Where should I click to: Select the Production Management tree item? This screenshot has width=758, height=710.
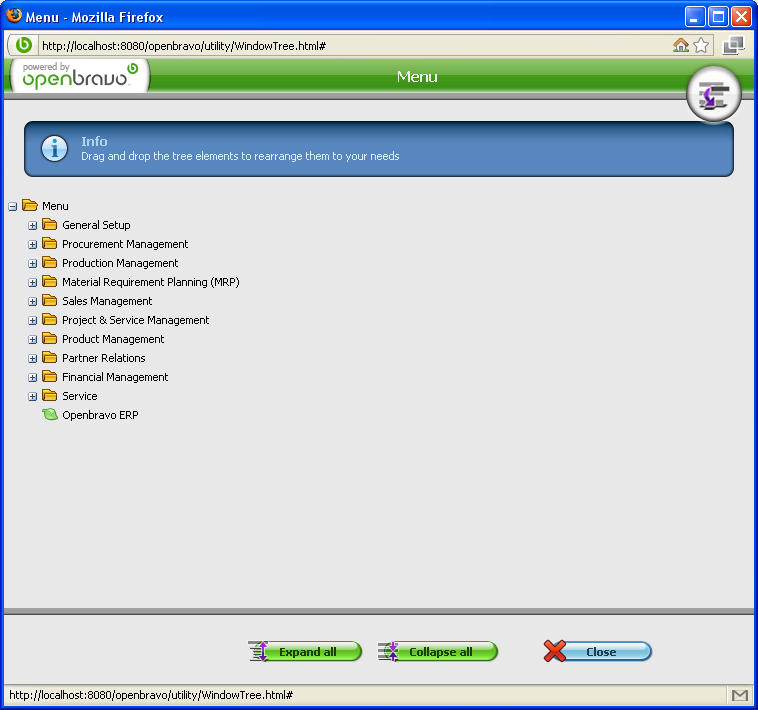[x=120, y=263]
